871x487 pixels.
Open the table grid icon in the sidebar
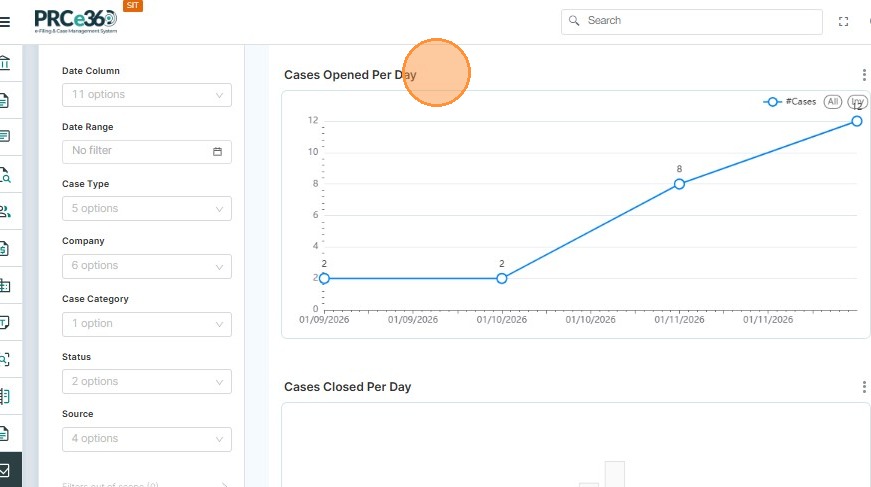tap(5, 286)
